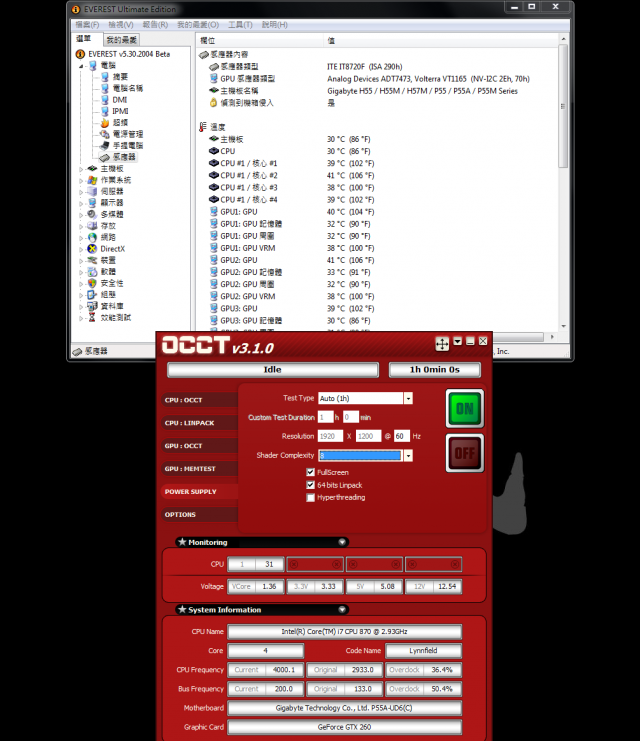Image resolution: width=640 pixels, height=742 pixels.
Task: Open the 工具(T) menu
Action: point(240,25)
